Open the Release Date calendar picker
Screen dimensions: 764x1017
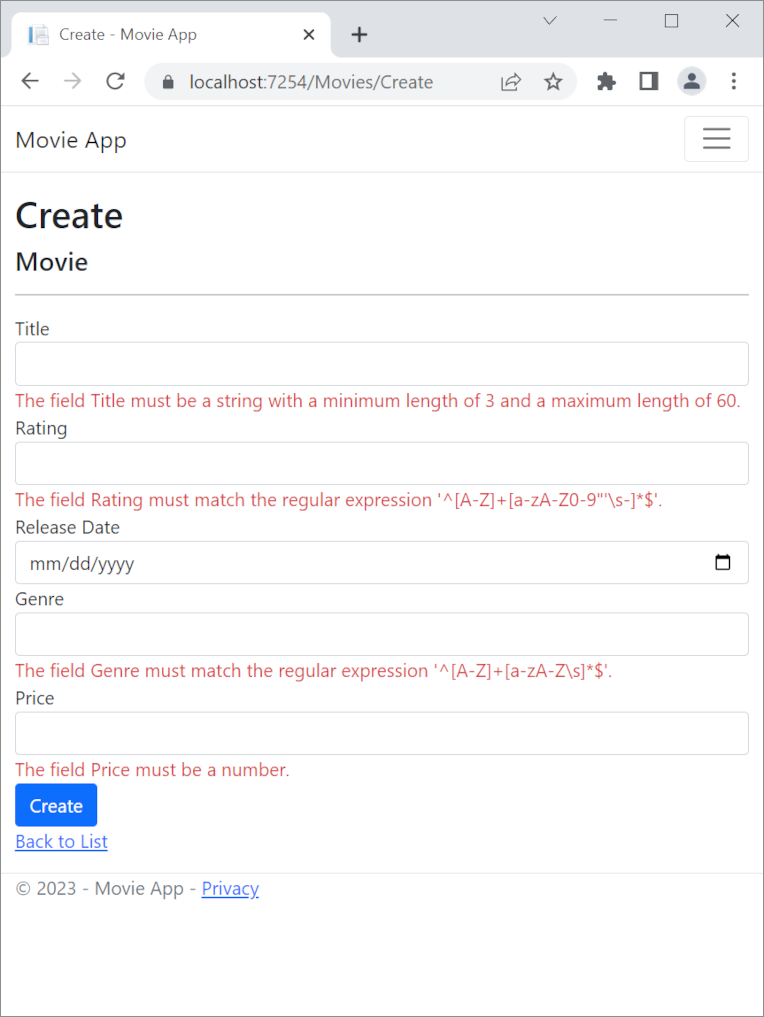point(723,562)
